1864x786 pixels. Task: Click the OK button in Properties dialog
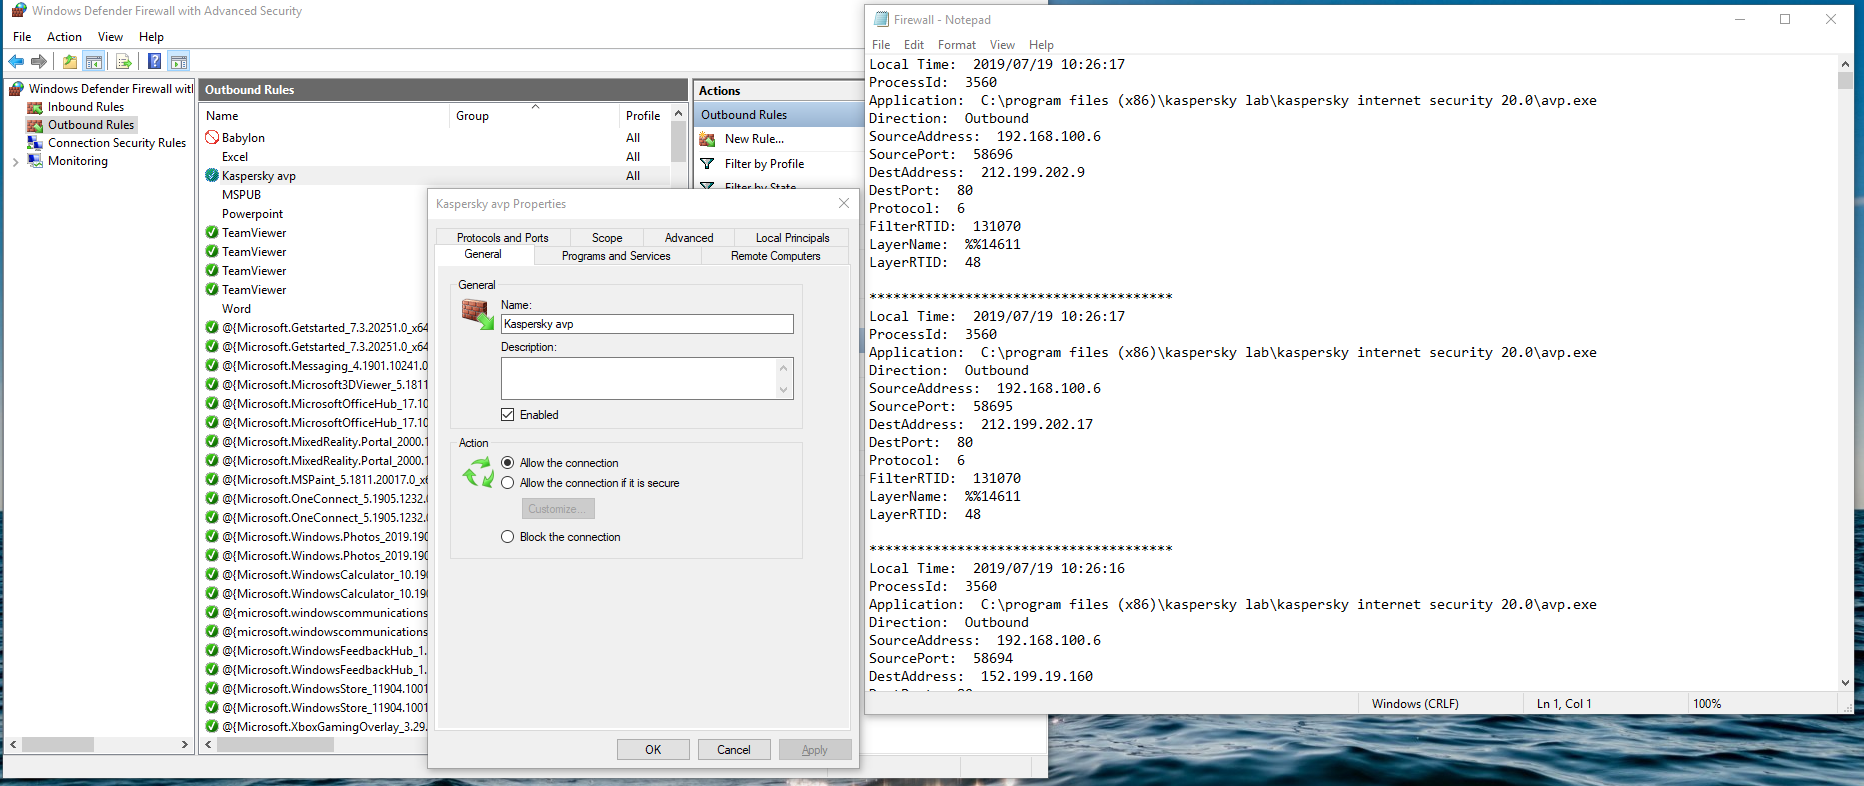click(x=653, y=750)
